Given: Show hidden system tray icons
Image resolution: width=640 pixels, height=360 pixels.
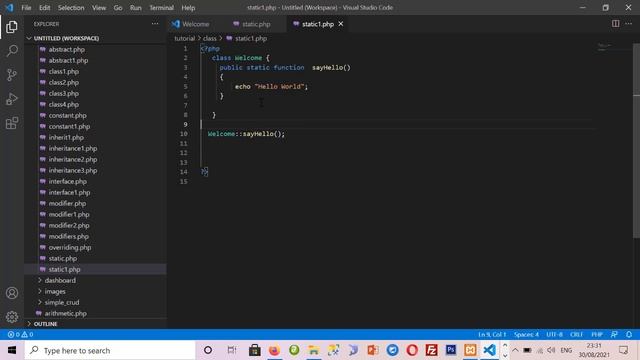Looking at the screenshot, I should 515,350.
